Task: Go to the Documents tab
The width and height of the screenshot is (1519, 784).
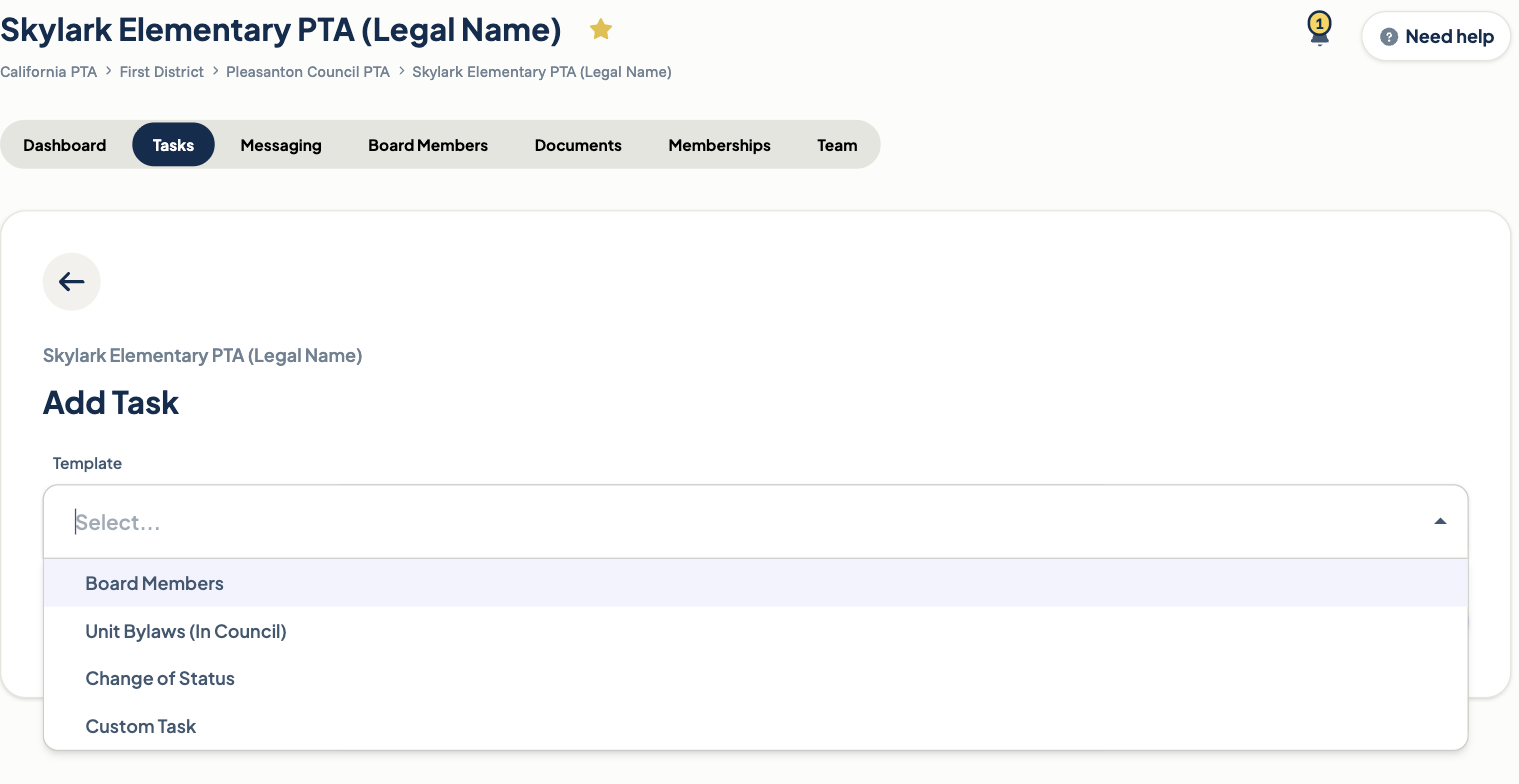Action: (578, 145)
